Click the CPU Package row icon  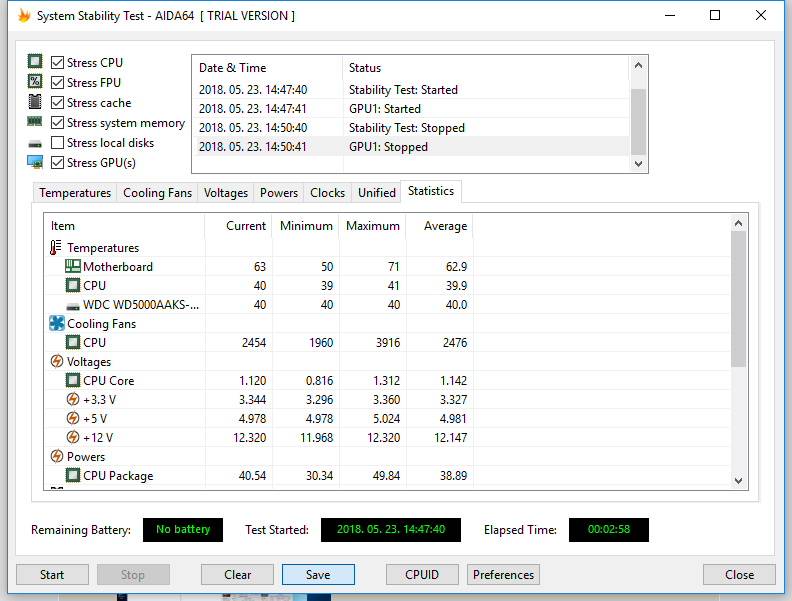(x=73, y=475)
